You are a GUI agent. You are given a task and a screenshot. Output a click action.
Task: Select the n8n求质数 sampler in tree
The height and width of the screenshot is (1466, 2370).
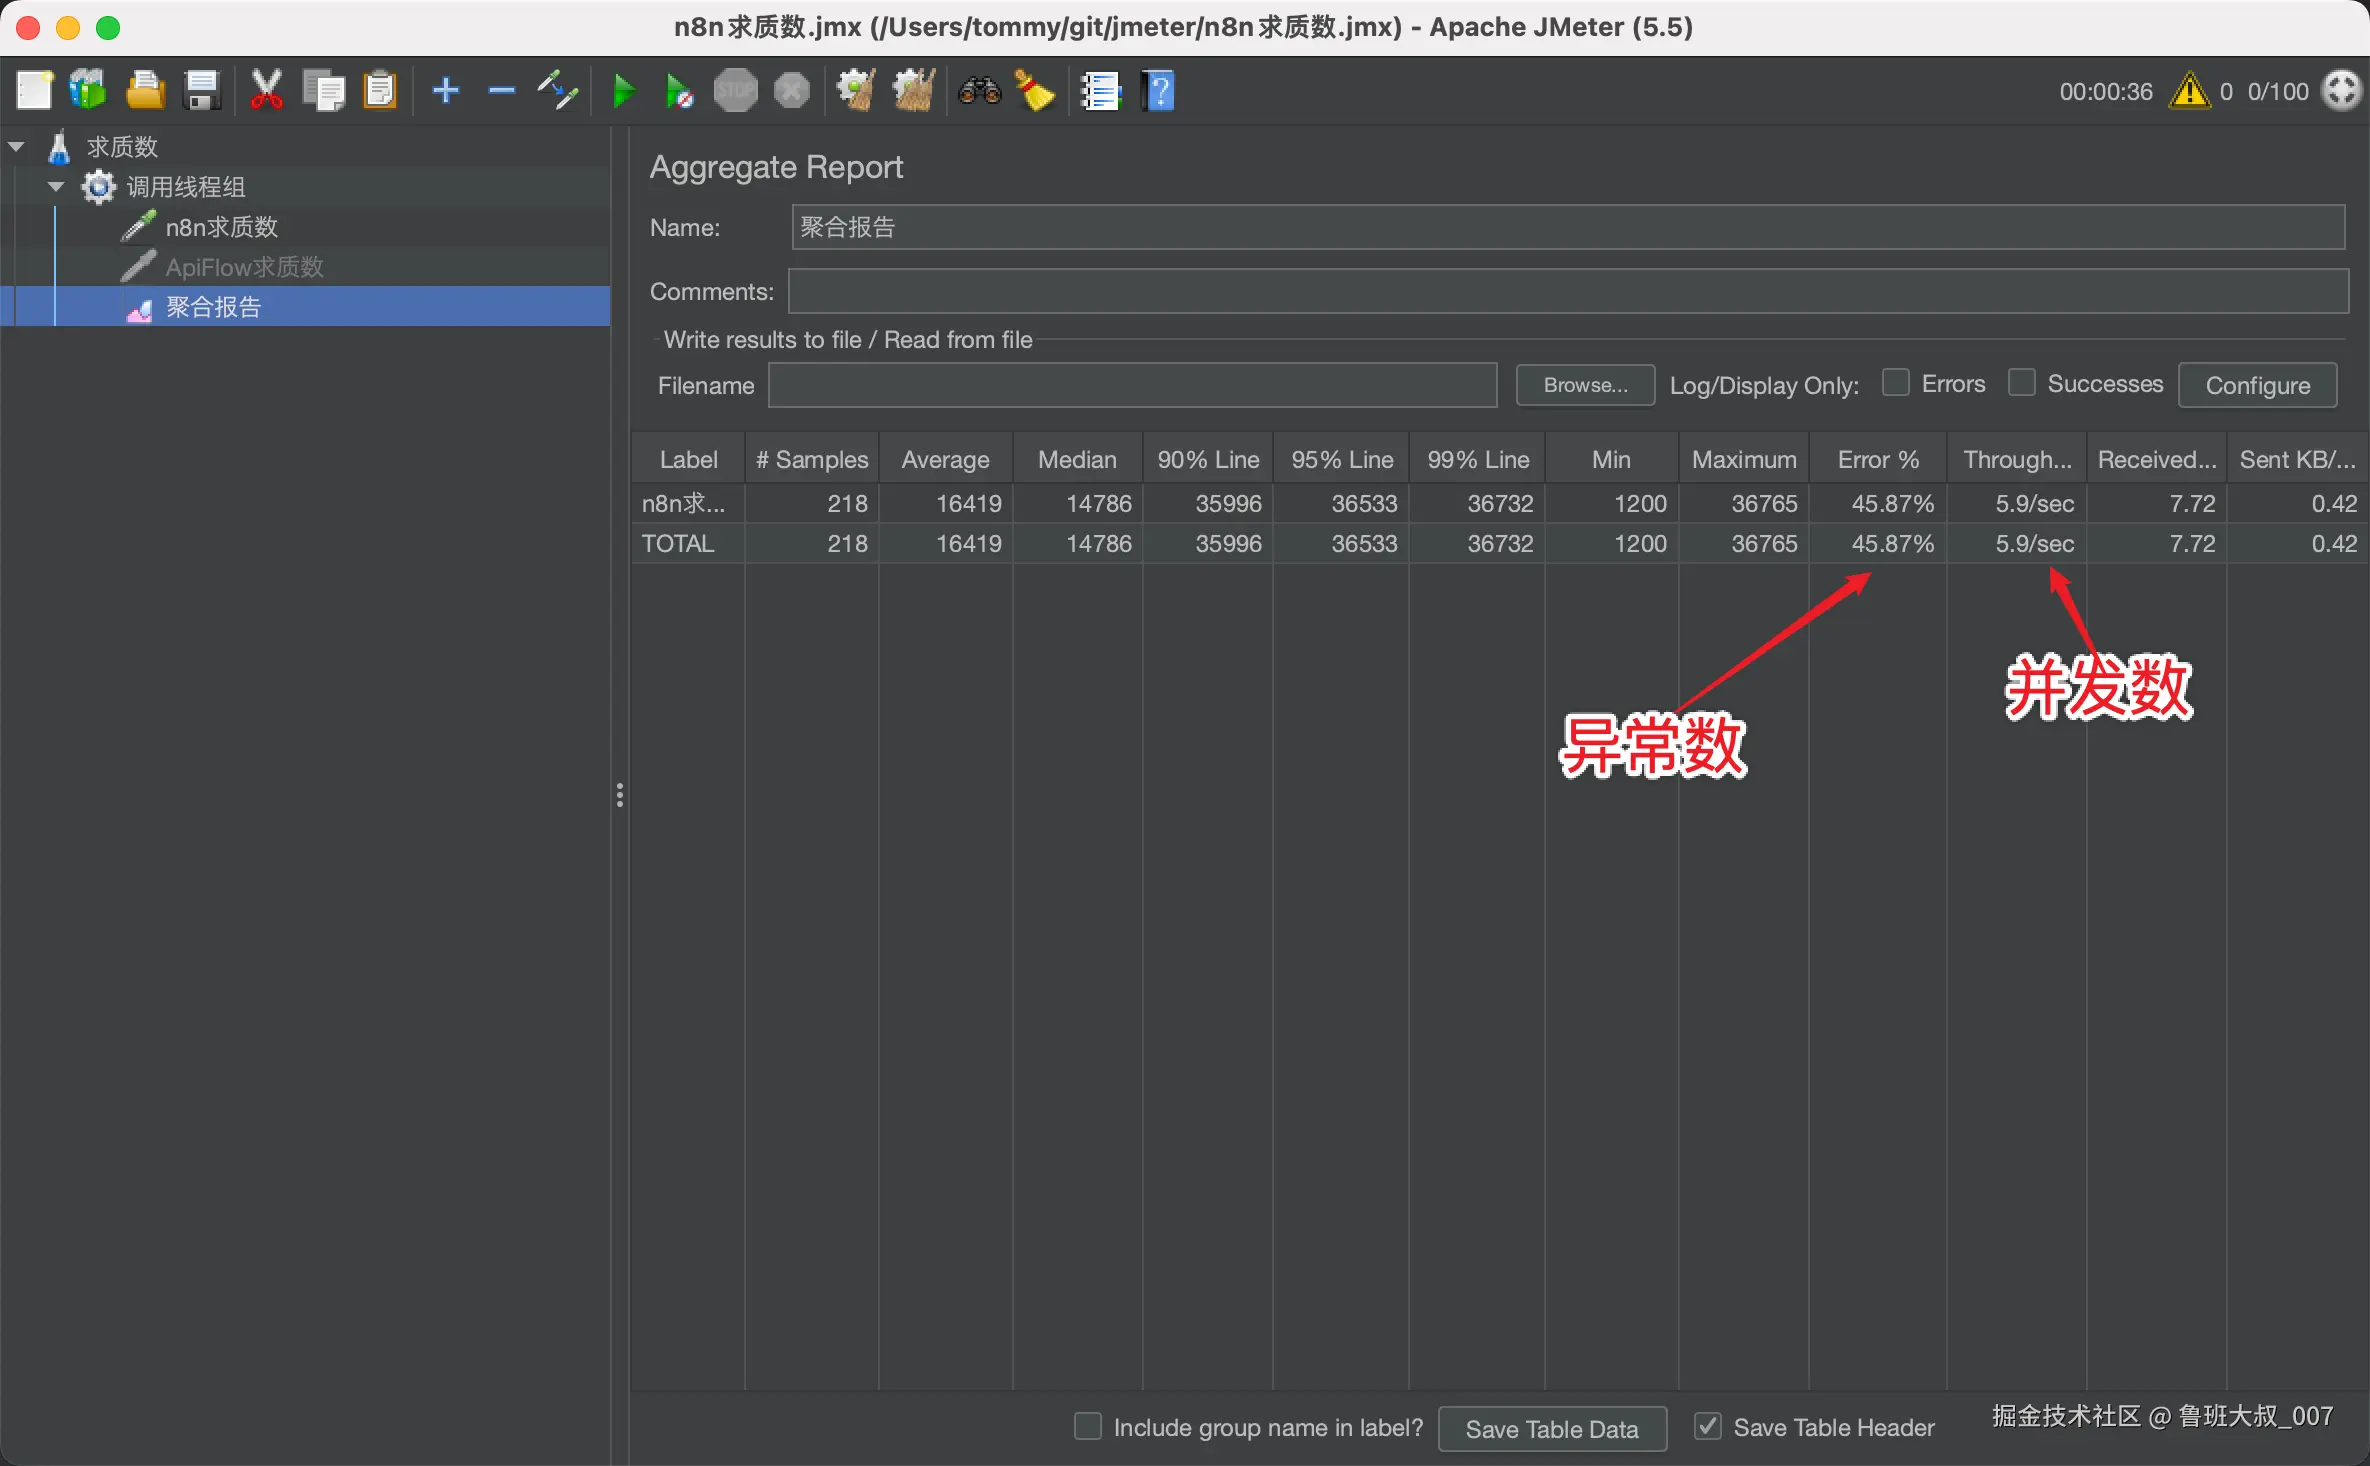221,227
